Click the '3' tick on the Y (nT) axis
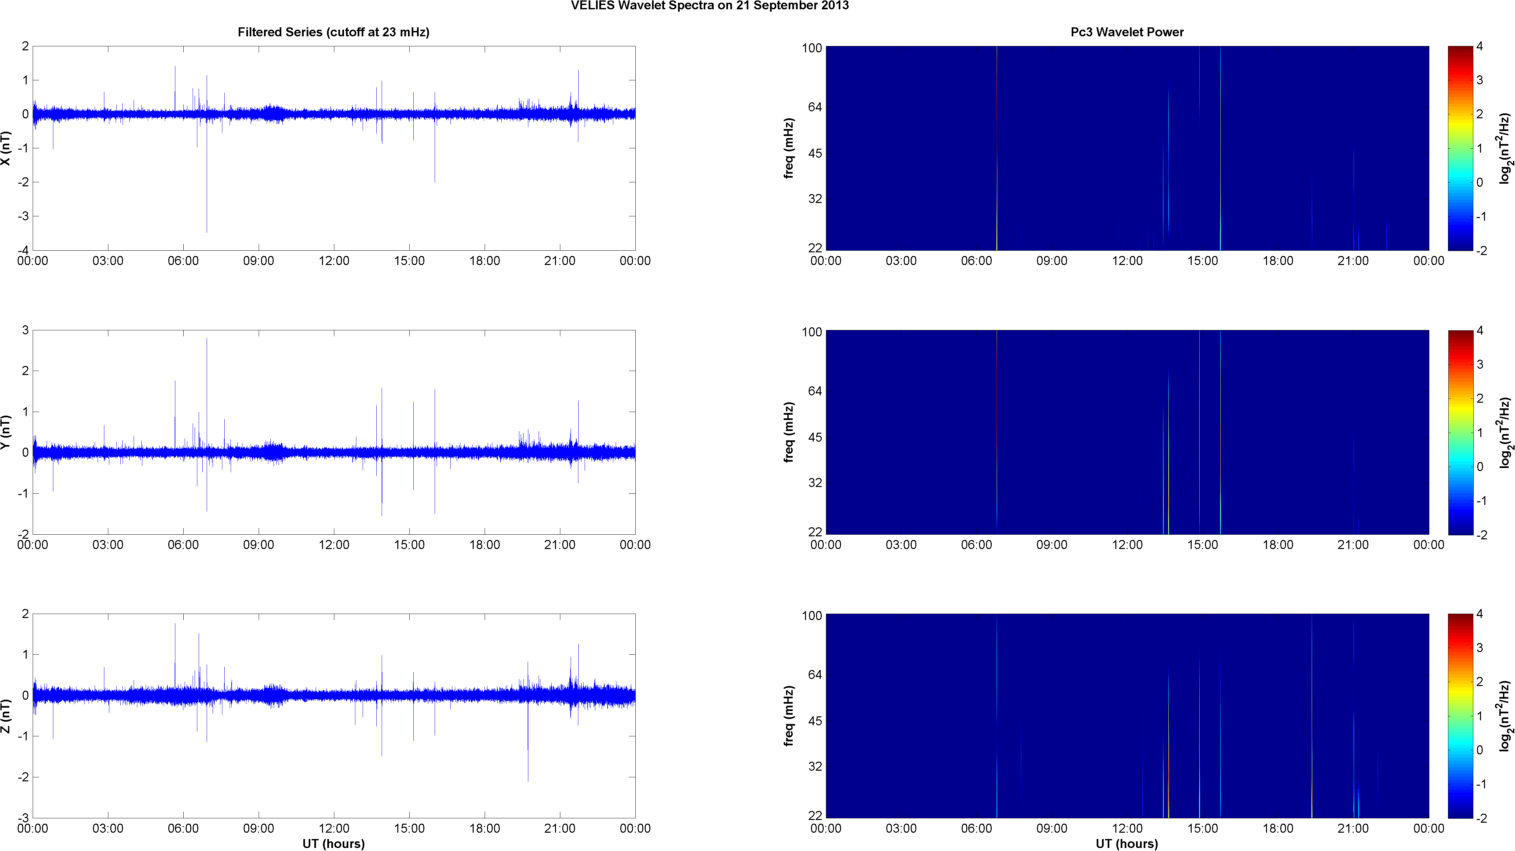Screen dimensions: 1515x851 (26, 330)
